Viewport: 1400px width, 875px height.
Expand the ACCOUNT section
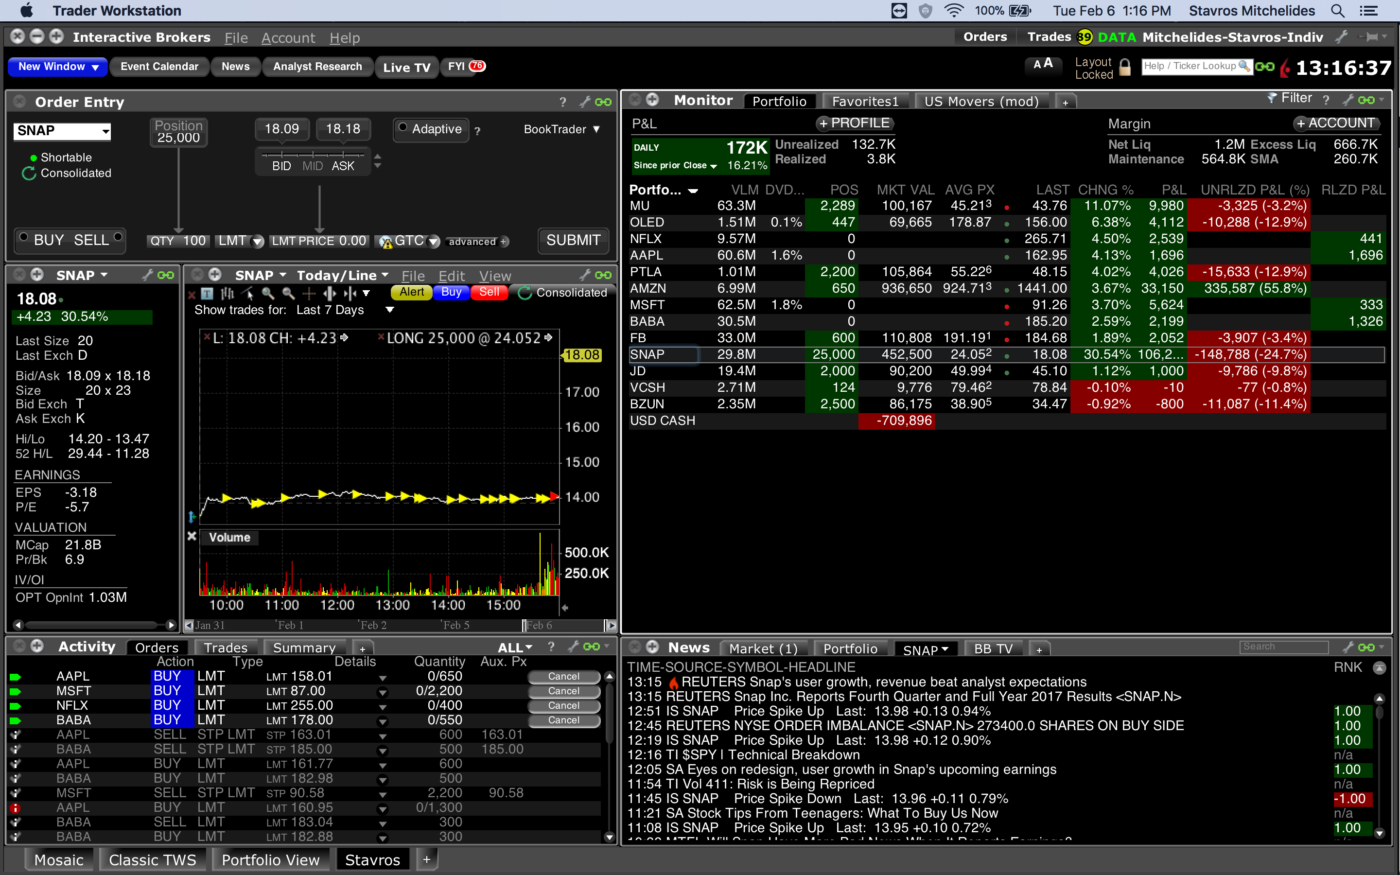[x=1335, y=123]
